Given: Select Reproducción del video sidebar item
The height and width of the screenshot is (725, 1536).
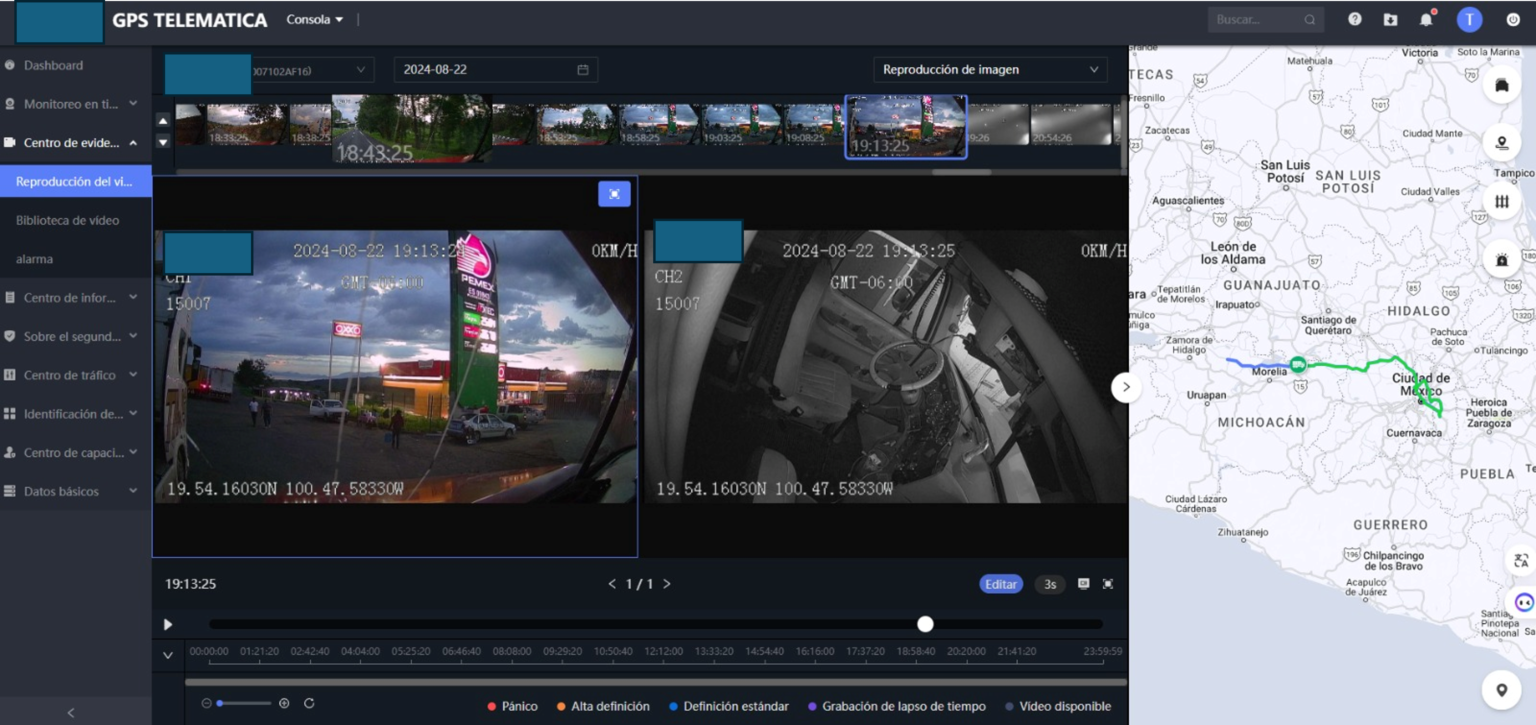Looking at the screenshot, I should pos(76,181).
